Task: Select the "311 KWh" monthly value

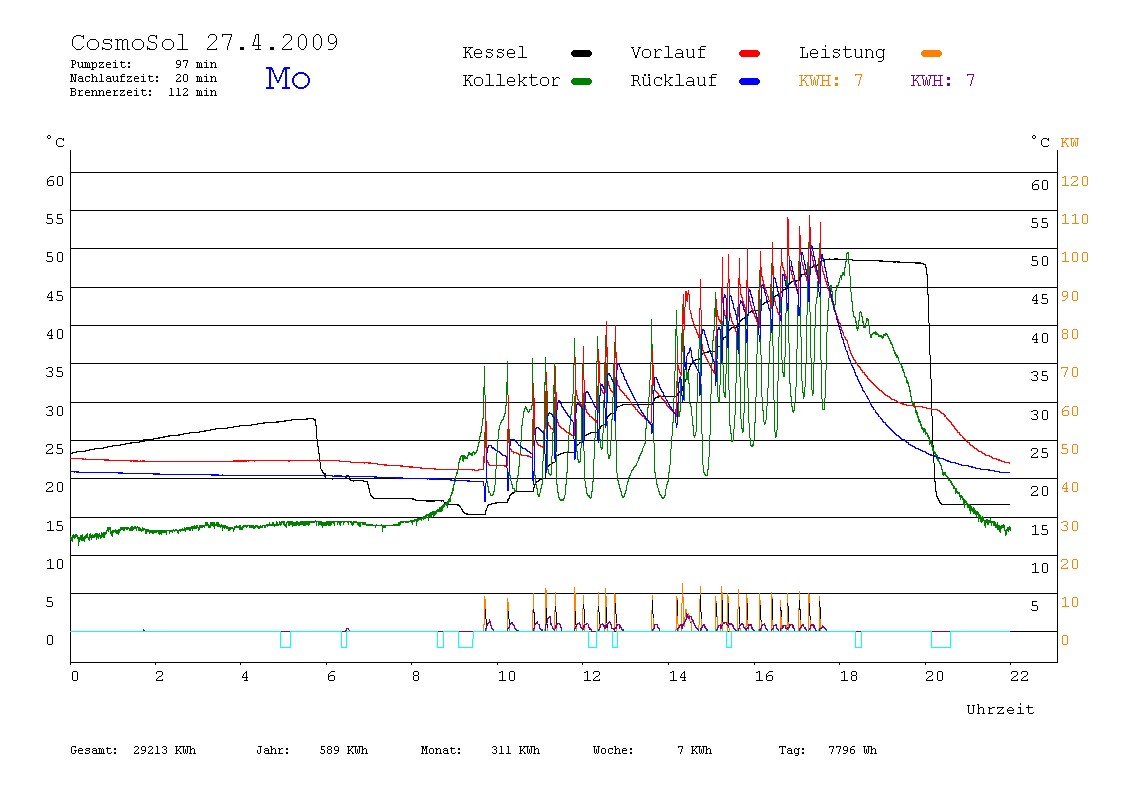Action: [x=515, y=750]
